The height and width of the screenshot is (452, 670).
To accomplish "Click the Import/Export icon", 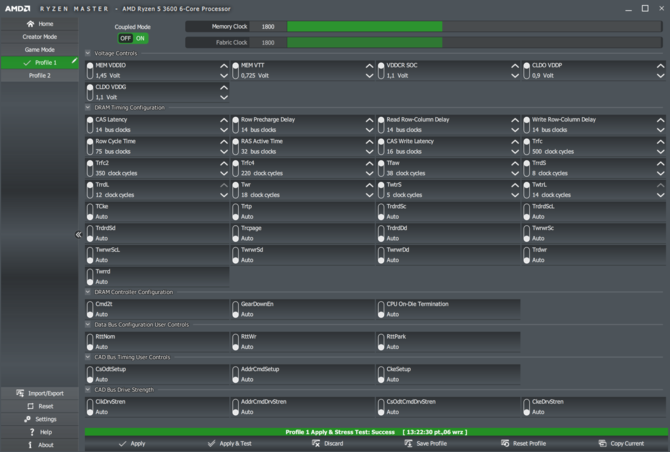I will [x=20, y=393].
